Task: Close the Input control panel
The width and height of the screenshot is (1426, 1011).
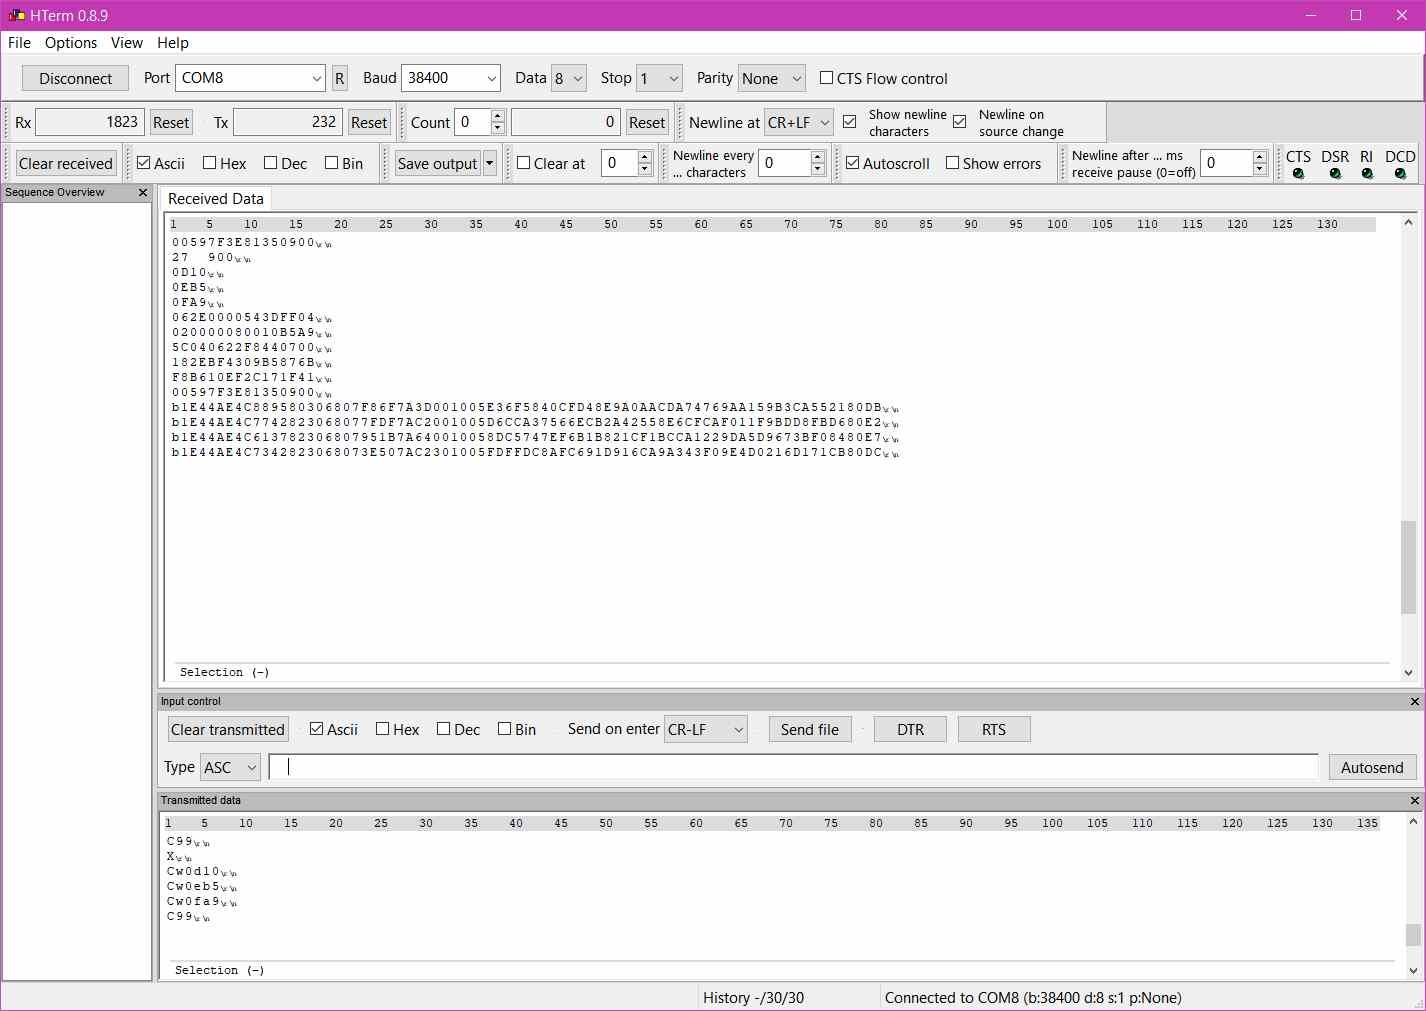Action: tap(1414, 701)
